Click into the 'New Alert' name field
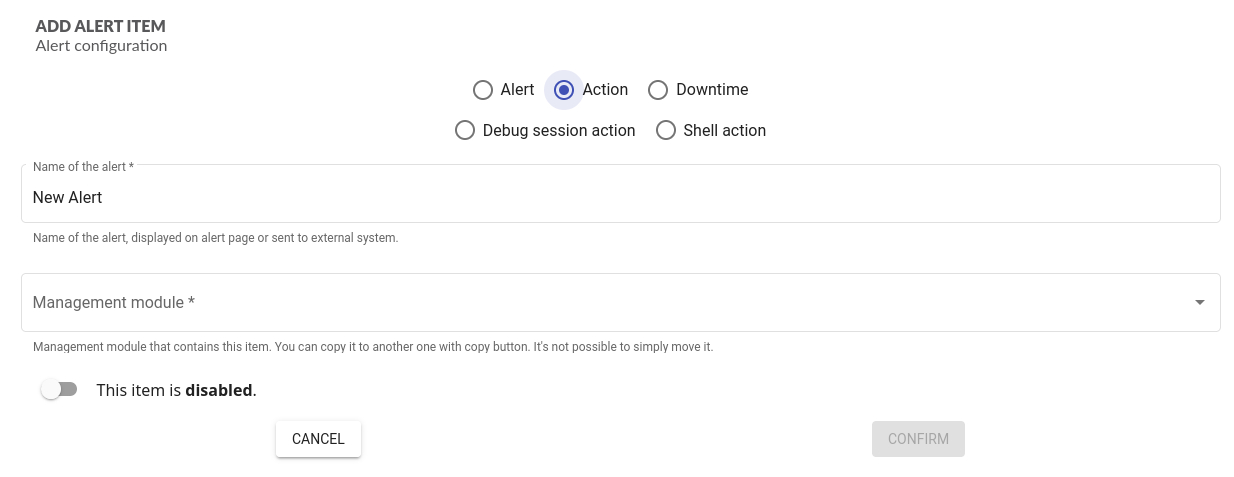 tap(620, 198)
